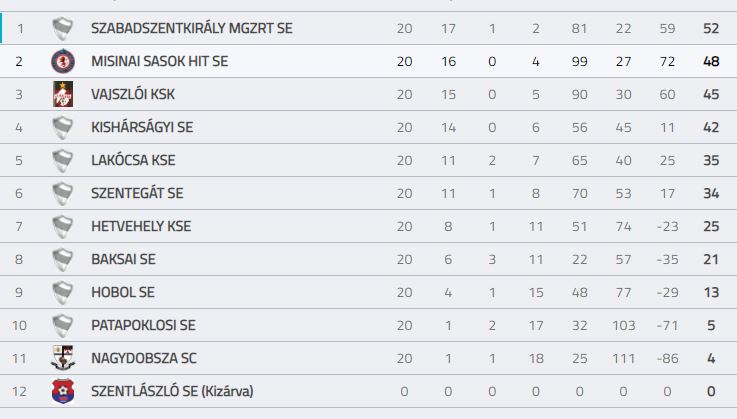This screenshot has height=419, width=737.
Task: Click the Patapoklosi SE shield icon
Action: coord(63,325)
